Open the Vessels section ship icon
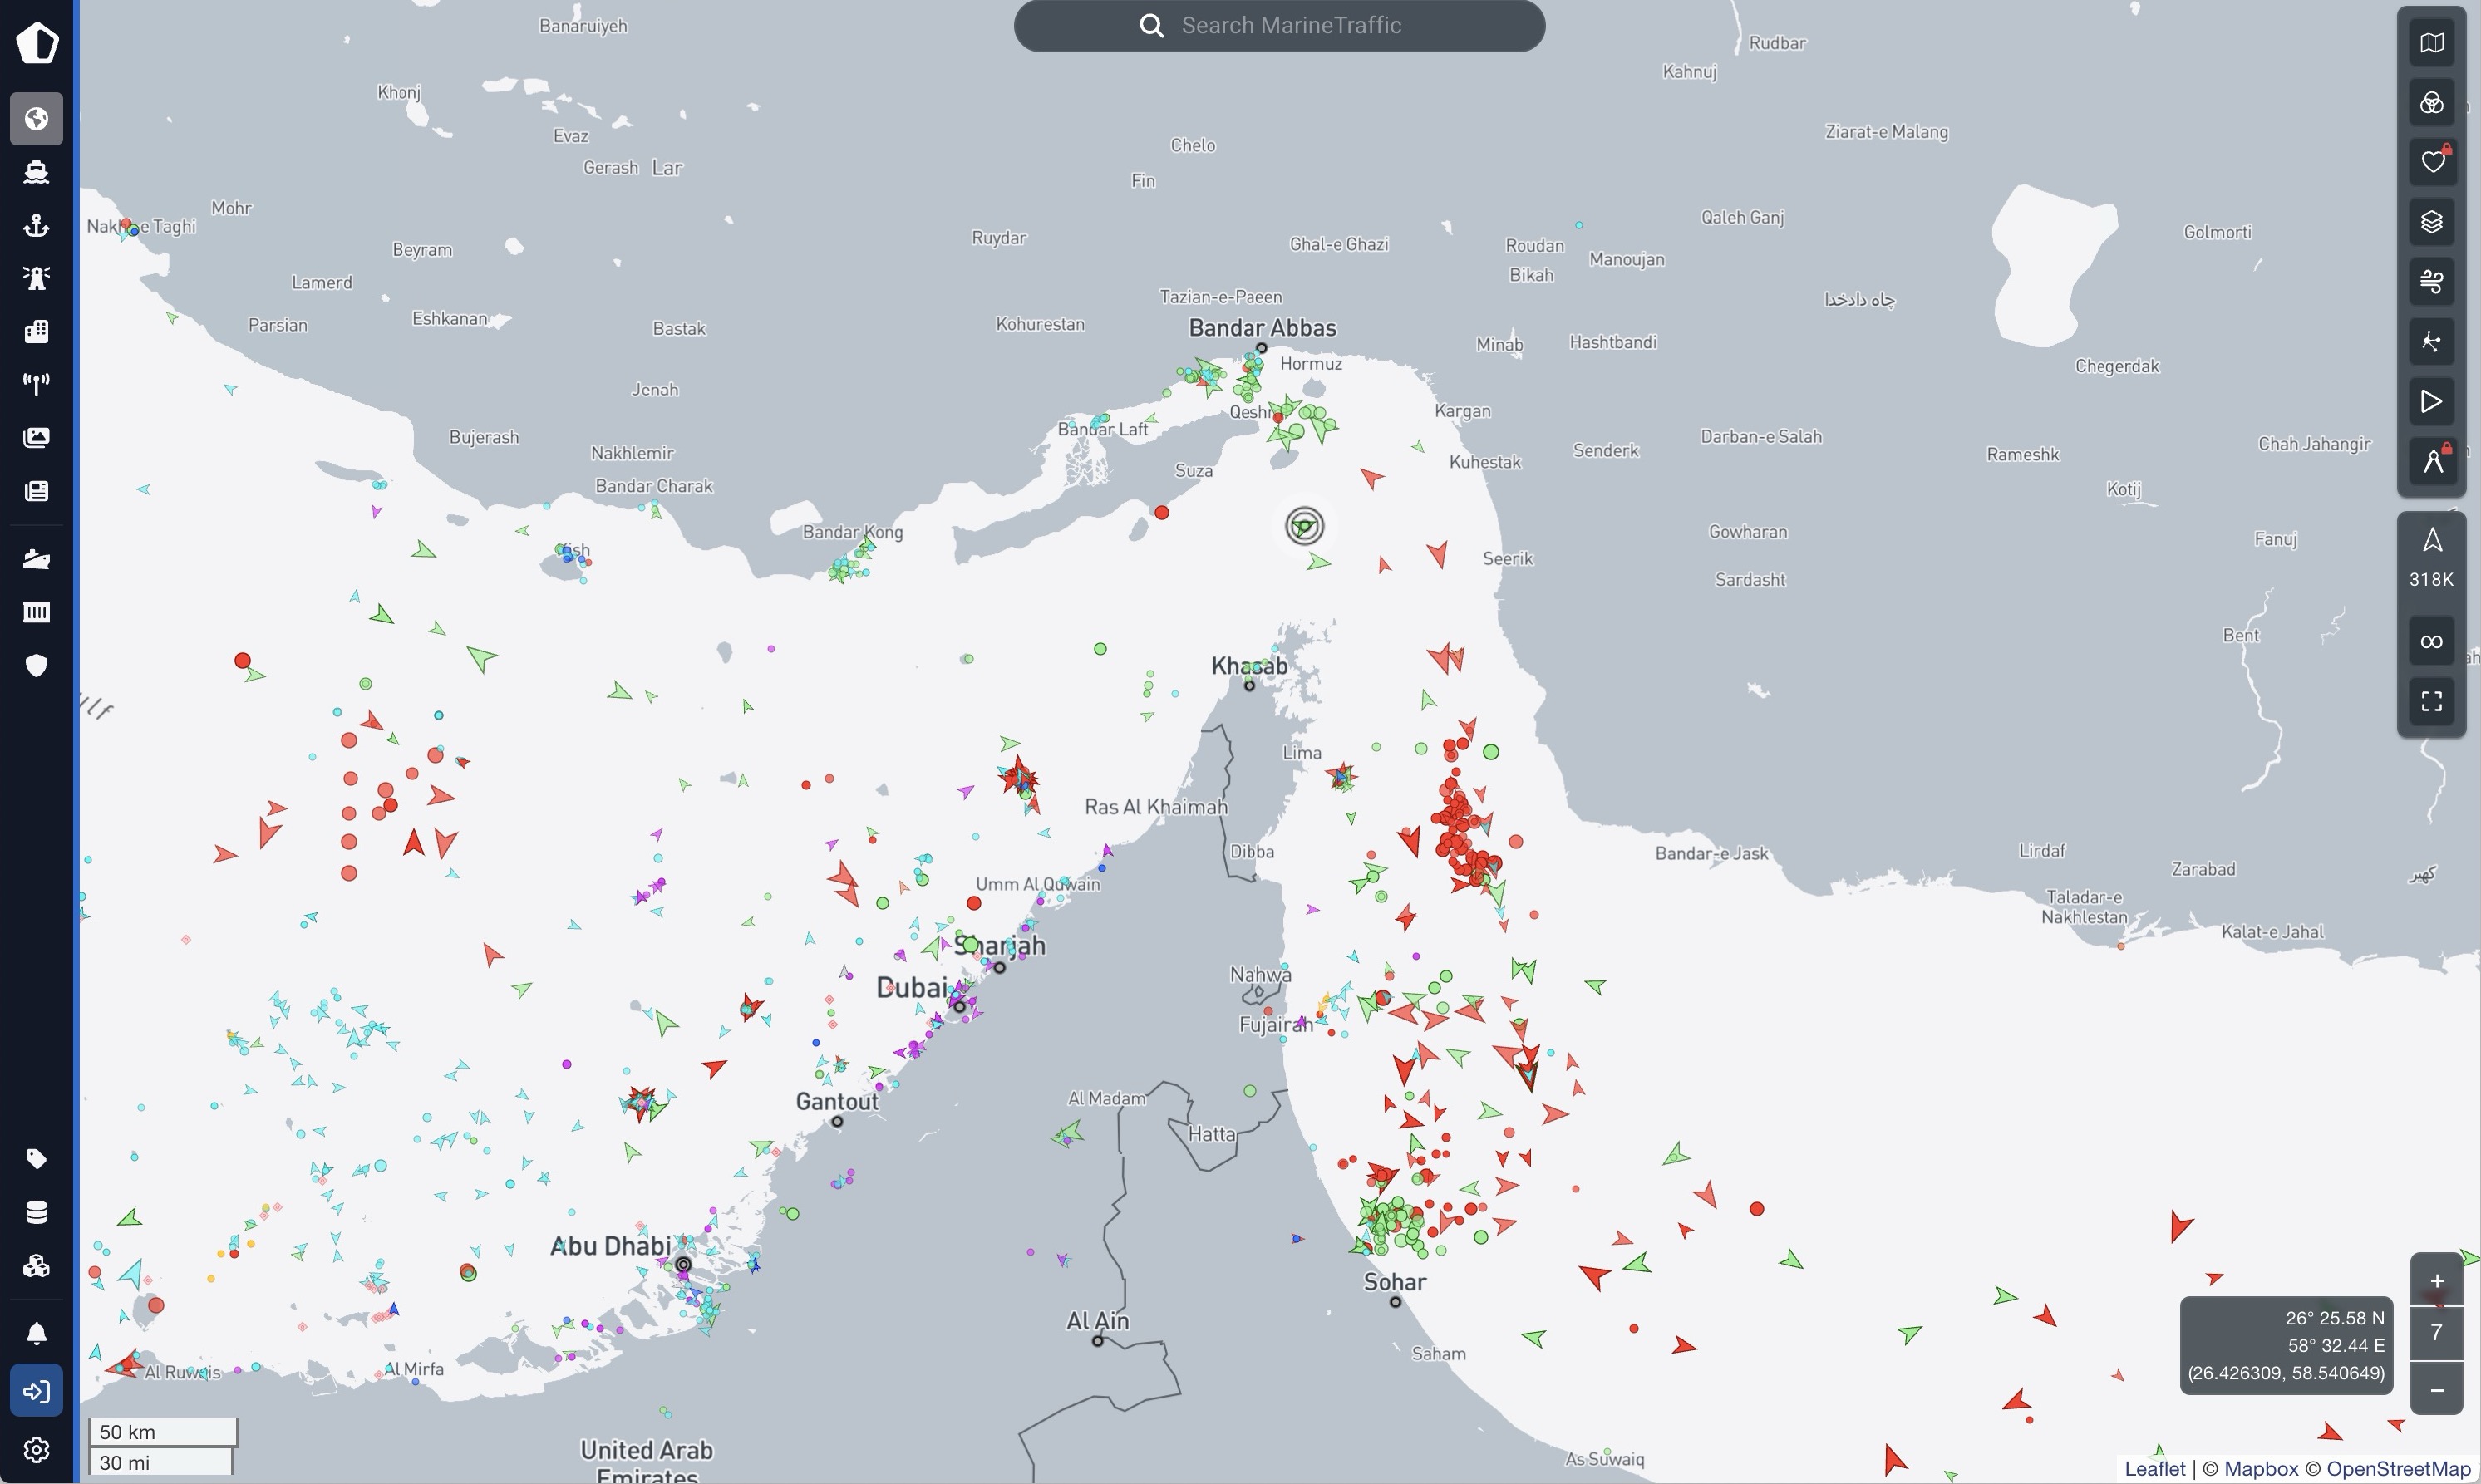This screenshot has width=2481, height=1484. pyautogui.click(x=37, y=172)
